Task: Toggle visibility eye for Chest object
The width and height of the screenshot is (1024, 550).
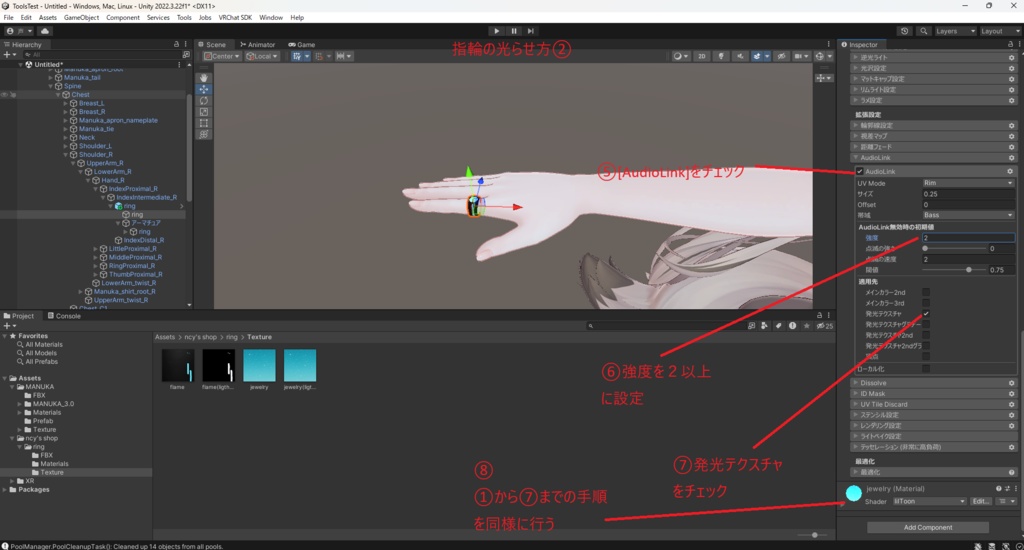Action: coord(5,95)
